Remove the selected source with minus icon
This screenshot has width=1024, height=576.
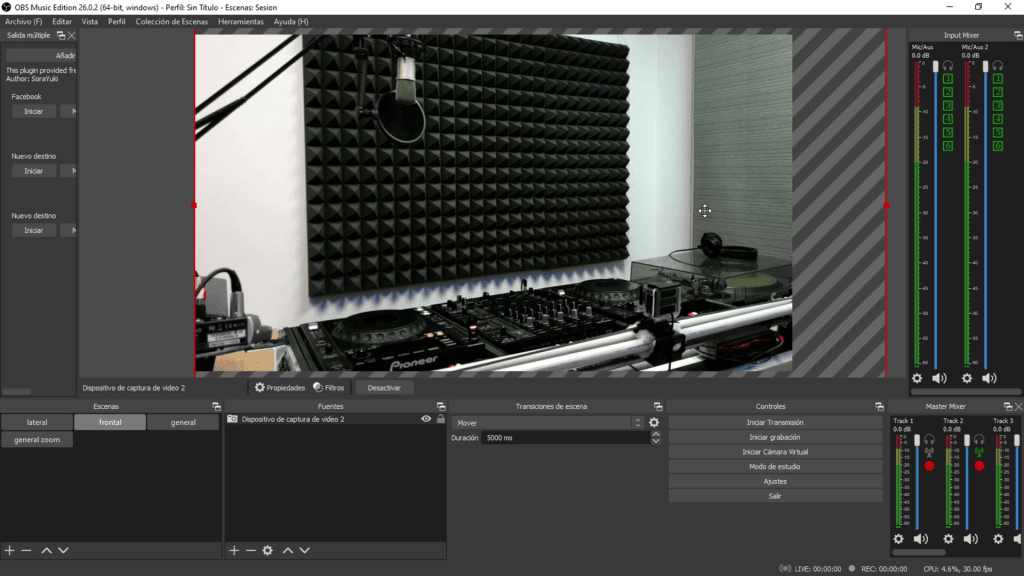point(250,550)
